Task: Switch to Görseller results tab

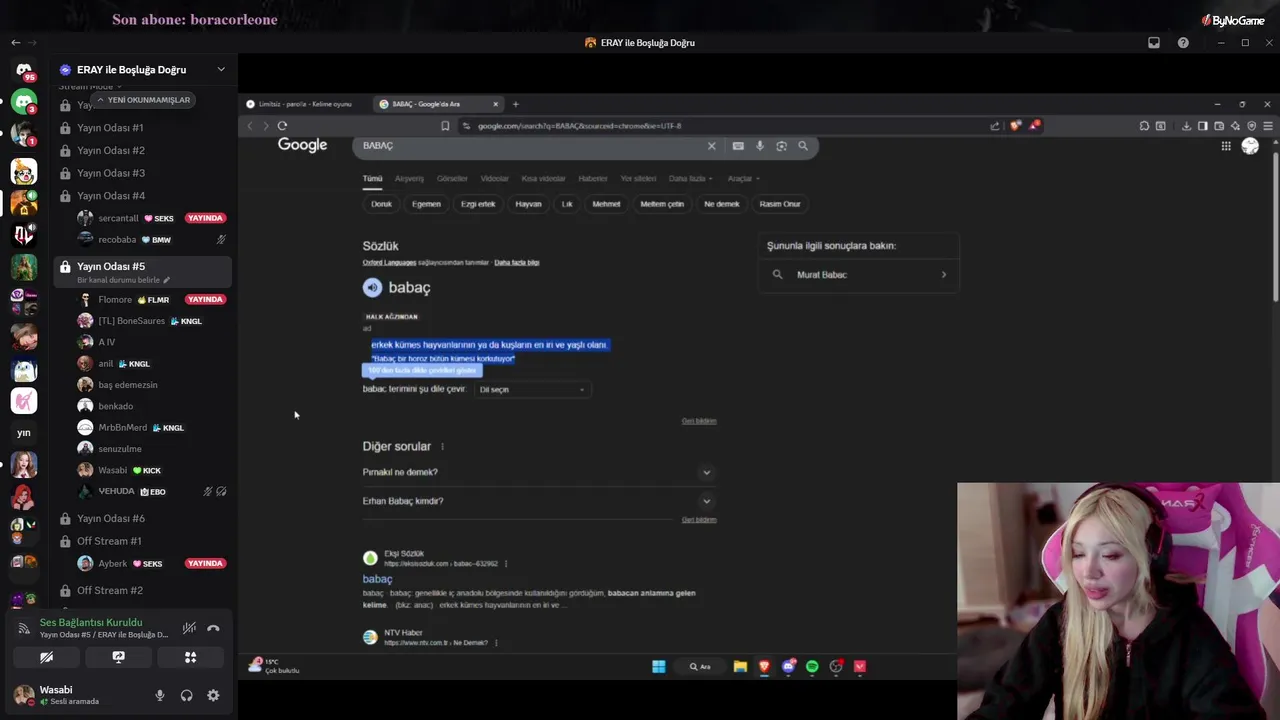Action: pyautogui.click(x=452, y=179)
